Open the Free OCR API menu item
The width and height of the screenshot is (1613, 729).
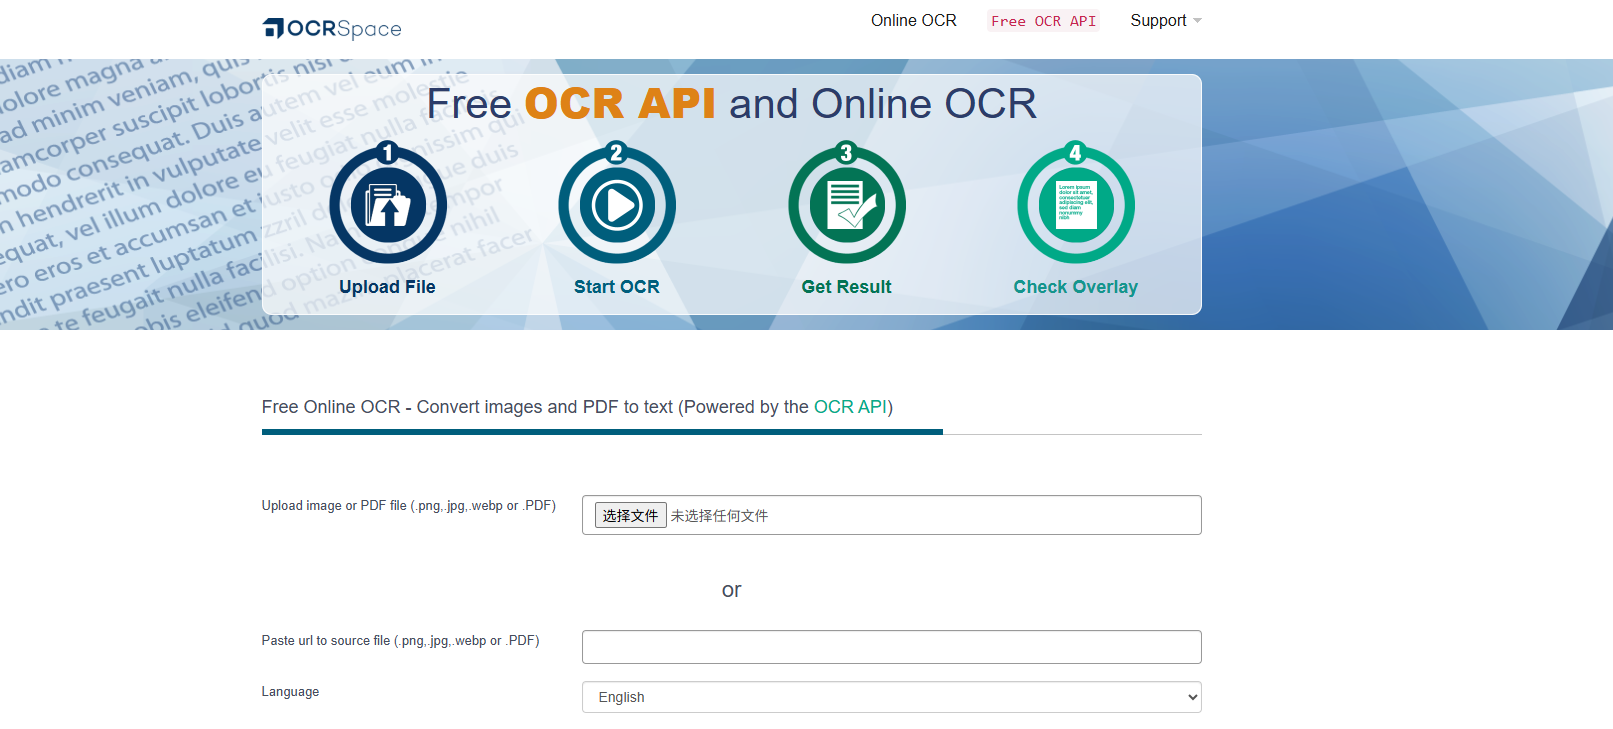click(x=1043, y=21)
